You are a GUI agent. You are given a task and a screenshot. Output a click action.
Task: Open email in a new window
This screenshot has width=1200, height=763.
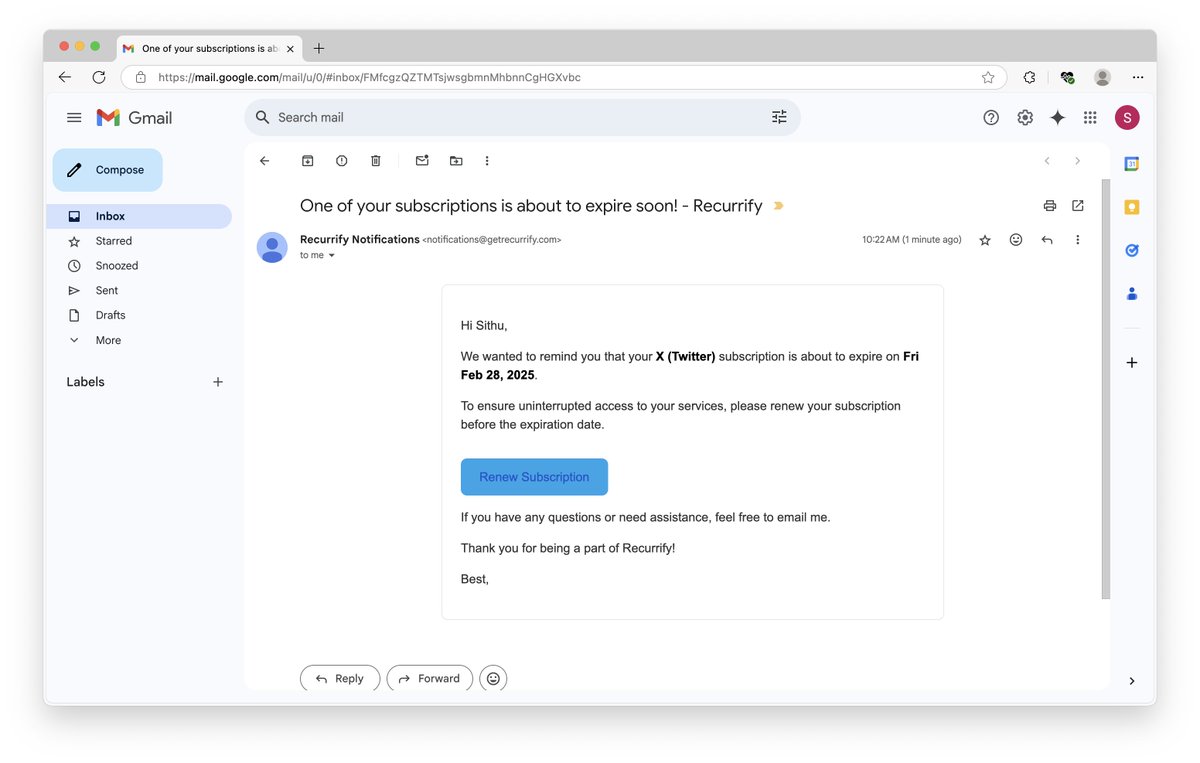pyautogui.click(x=1078, y=206)
